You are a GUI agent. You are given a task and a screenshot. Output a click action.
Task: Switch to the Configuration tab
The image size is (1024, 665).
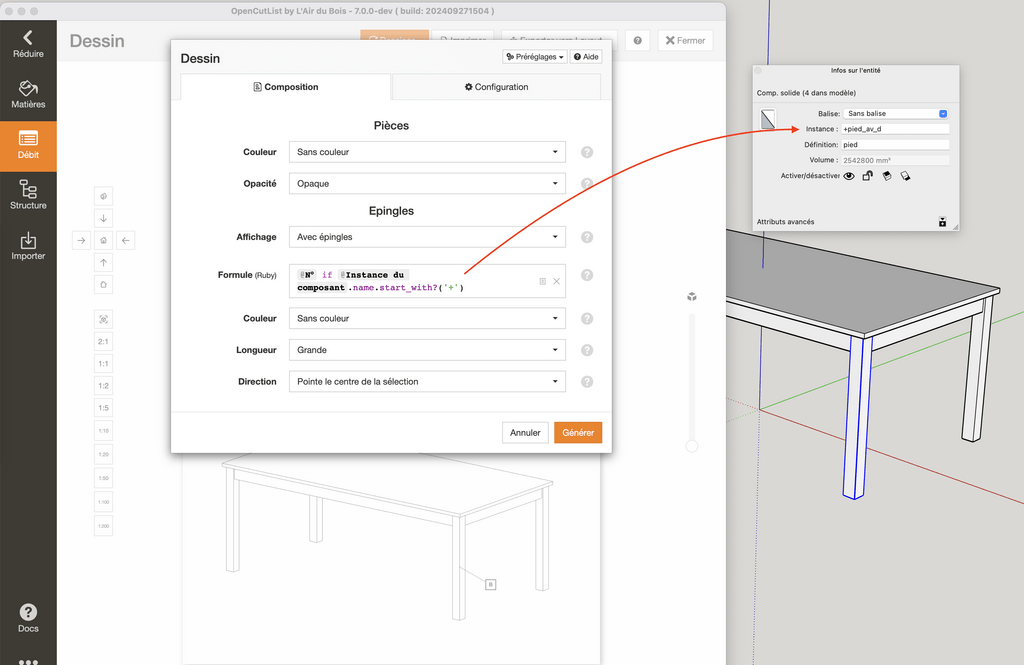pos(496,87)
